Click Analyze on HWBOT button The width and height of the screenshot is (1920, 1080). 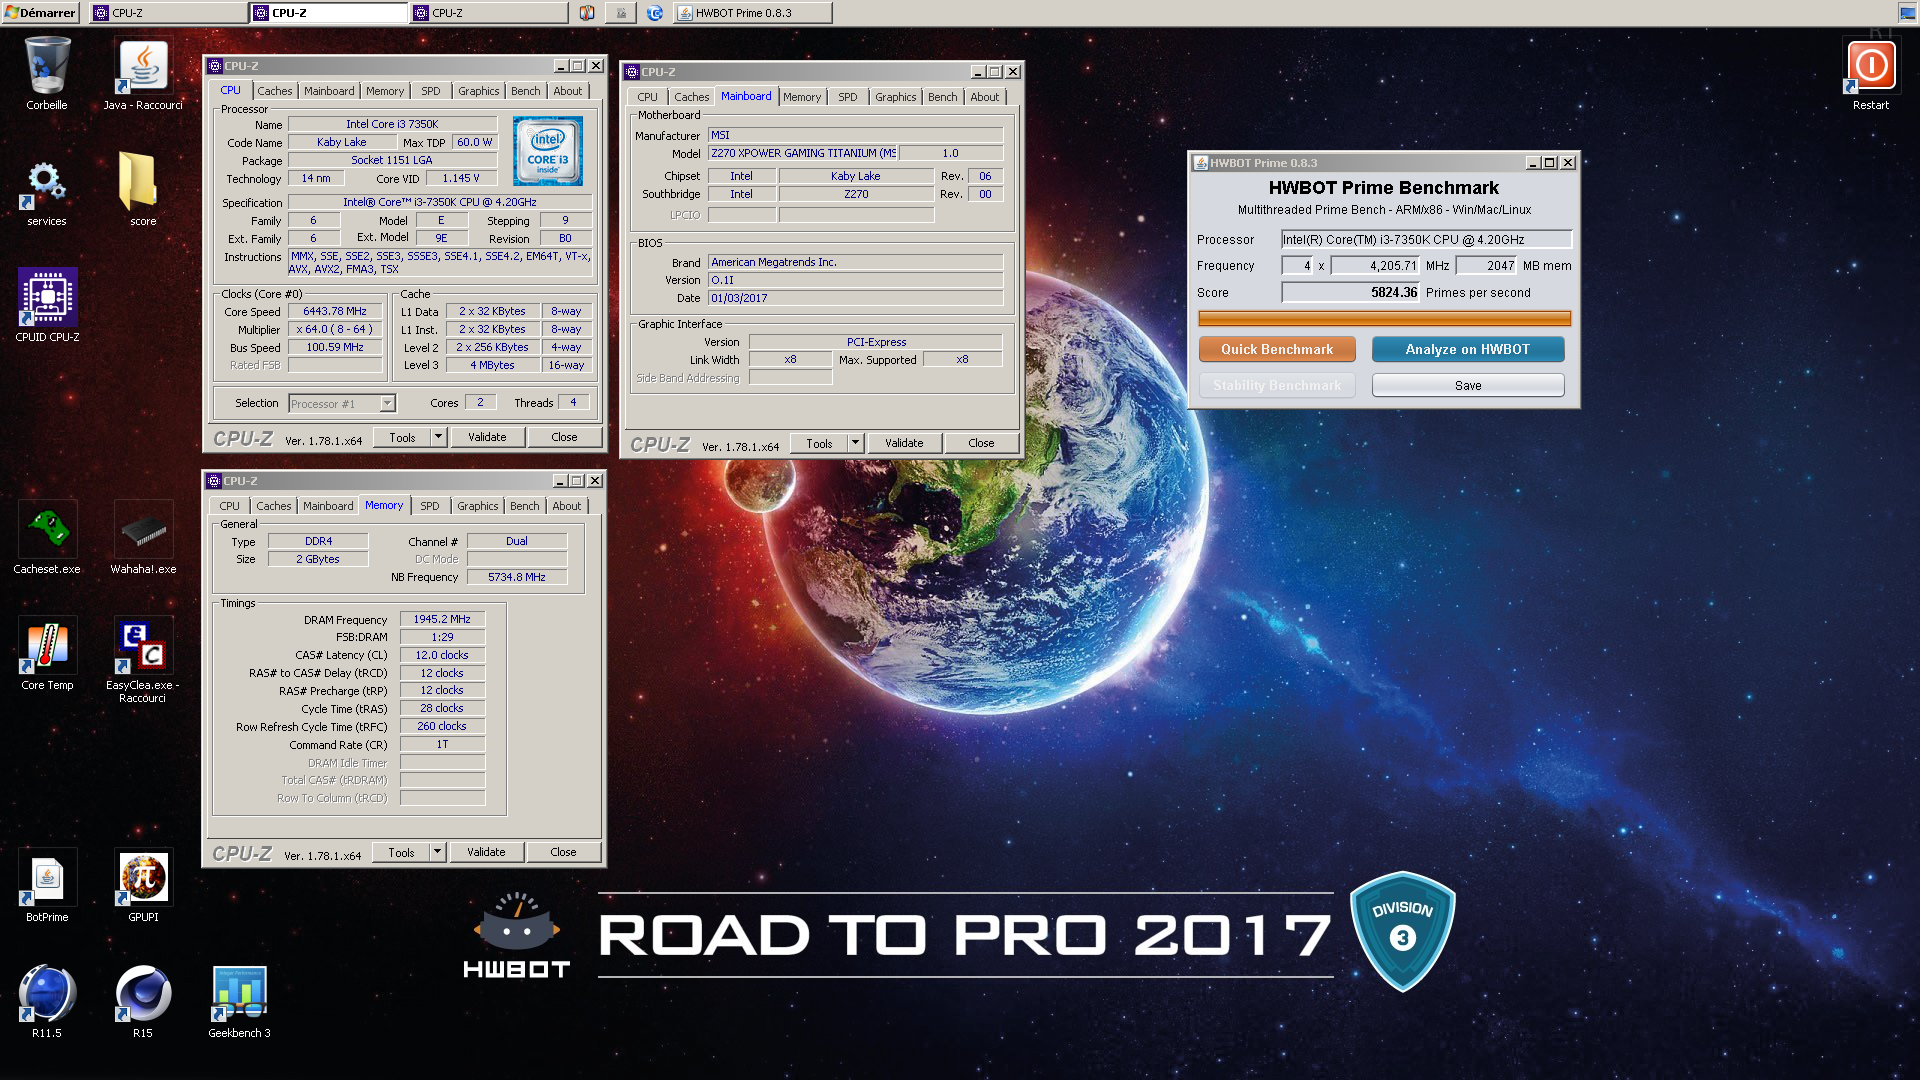1467,349
